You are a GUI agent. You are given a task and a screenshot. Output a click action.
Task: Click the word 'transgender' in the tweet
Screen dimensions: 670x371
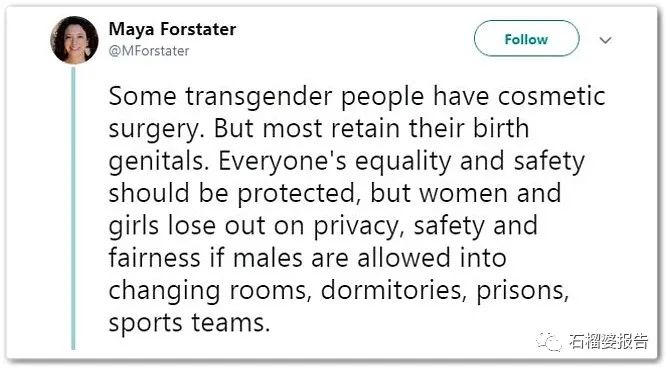pos(259,97)
